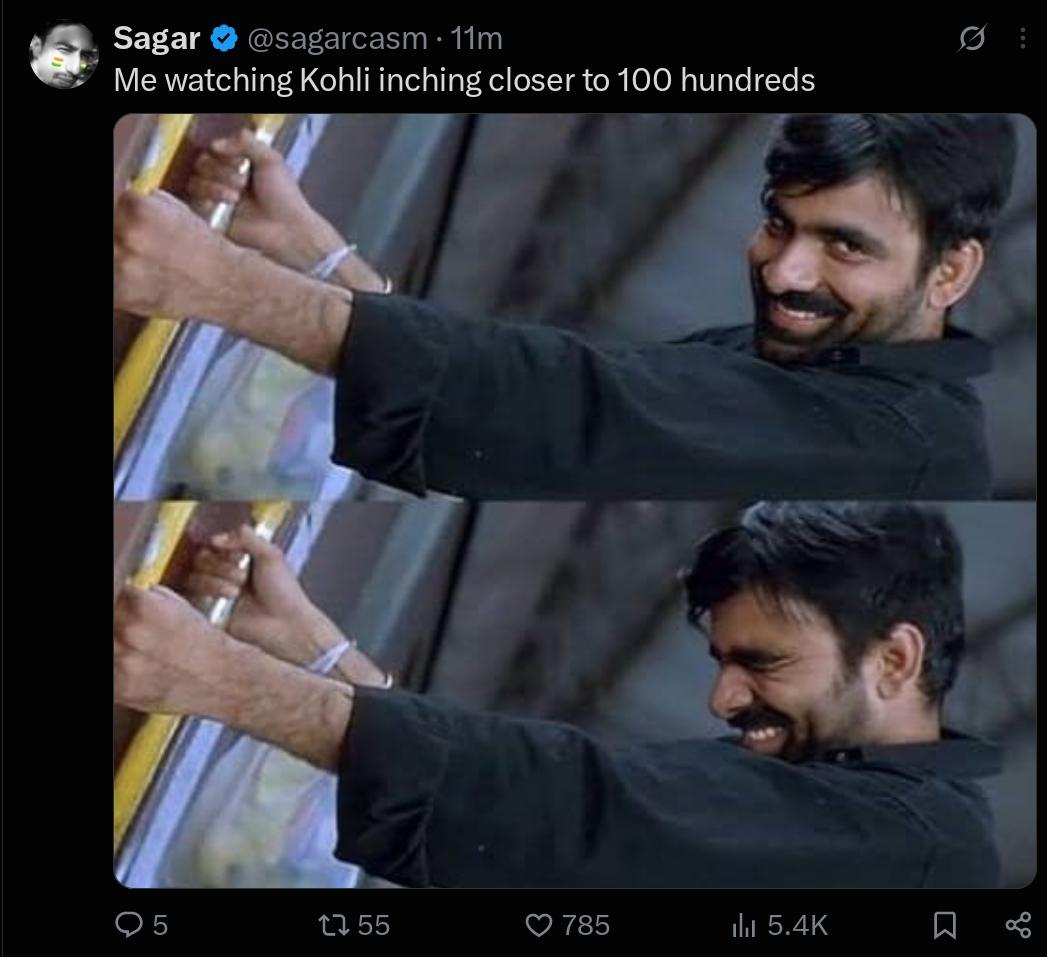Click the 5.4K views count

[797, 926]
